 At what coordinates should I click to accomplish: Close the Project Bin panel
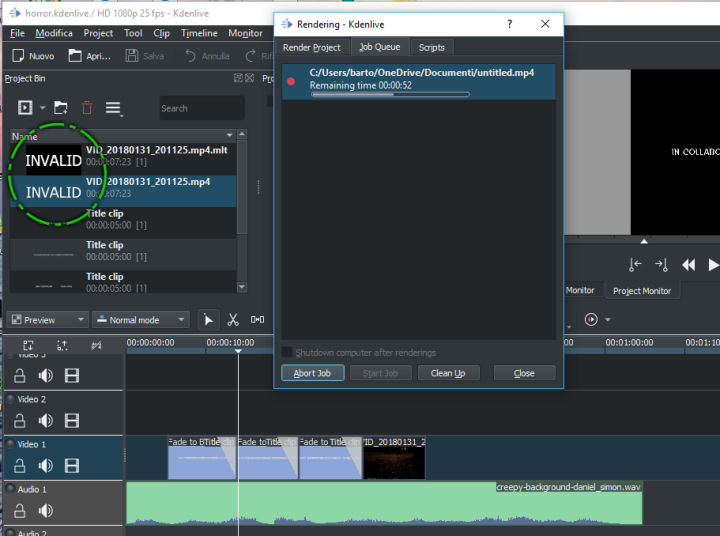click(x=249, y=78)
